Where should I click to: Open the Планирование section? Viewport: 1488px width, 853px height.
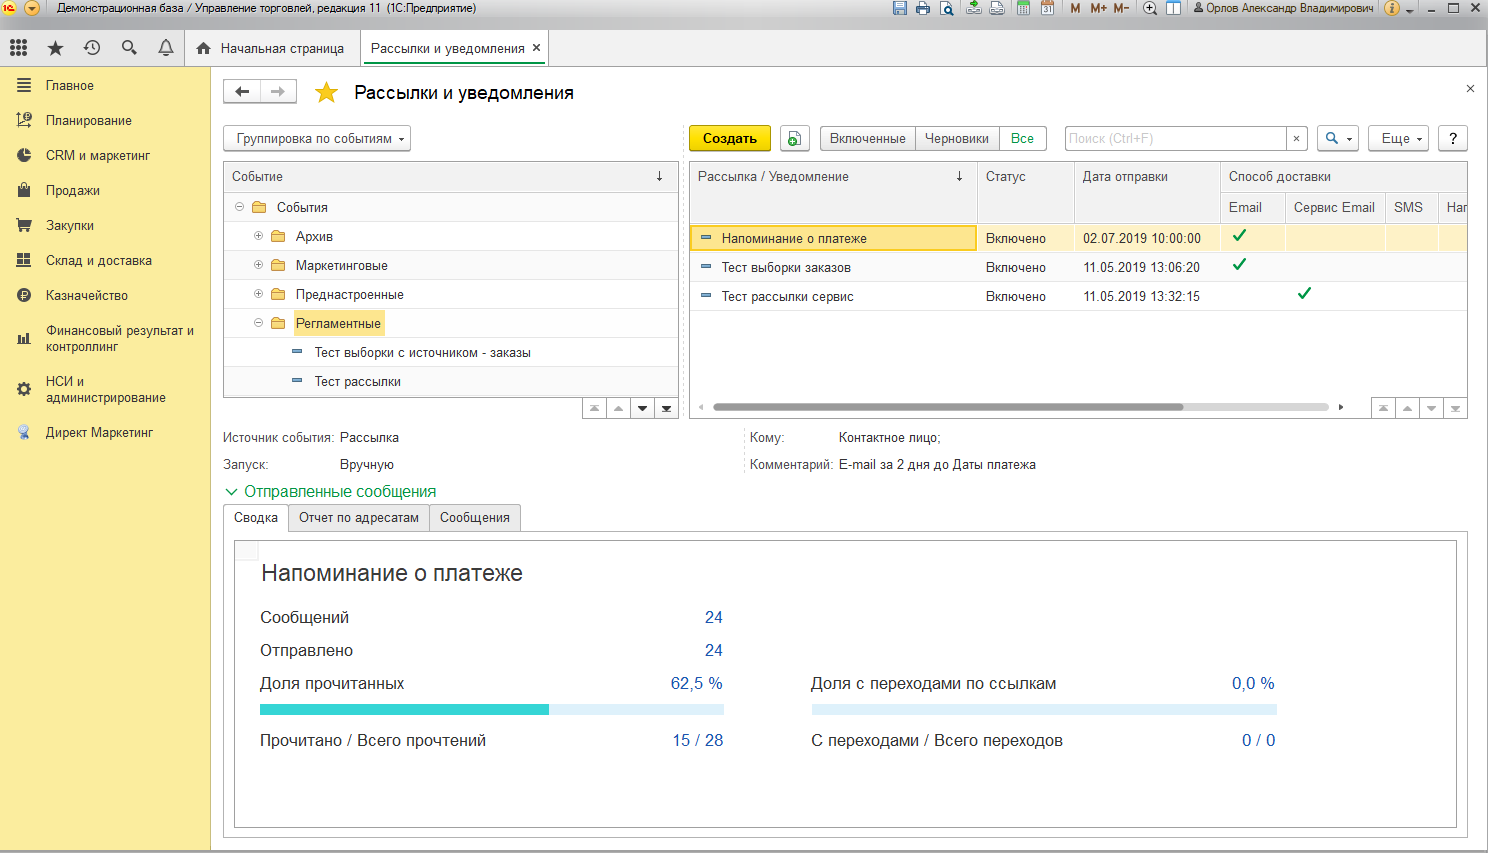click(x=89, y=121)
